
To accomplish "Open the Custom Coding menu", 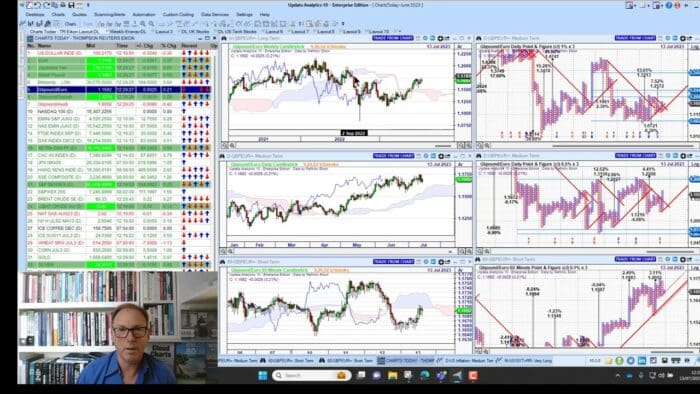I will 178,14.
